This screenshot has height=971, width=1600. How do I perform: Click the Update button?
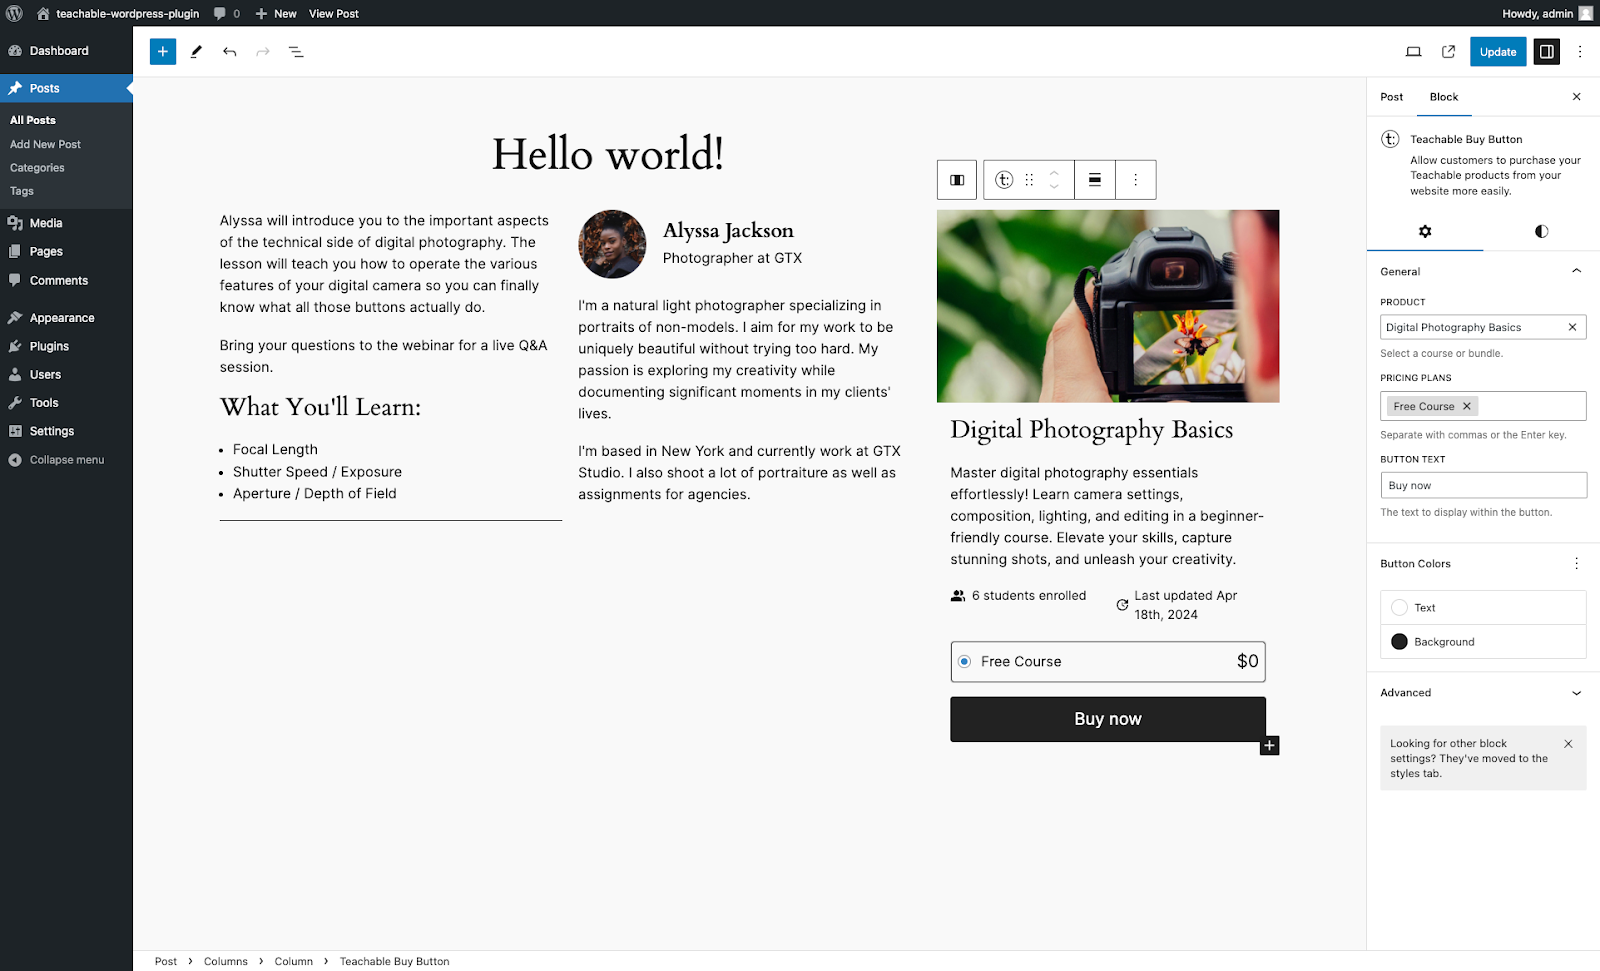(x=1498, y=52)
